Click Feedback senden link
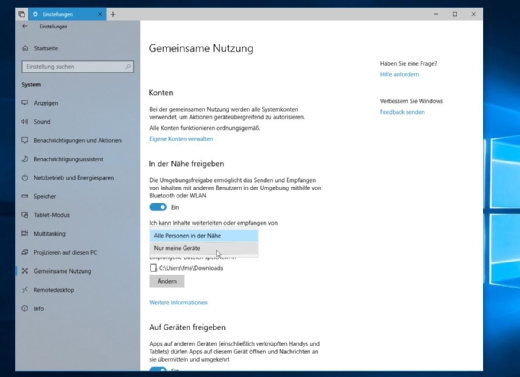 (x=402, y=112)
